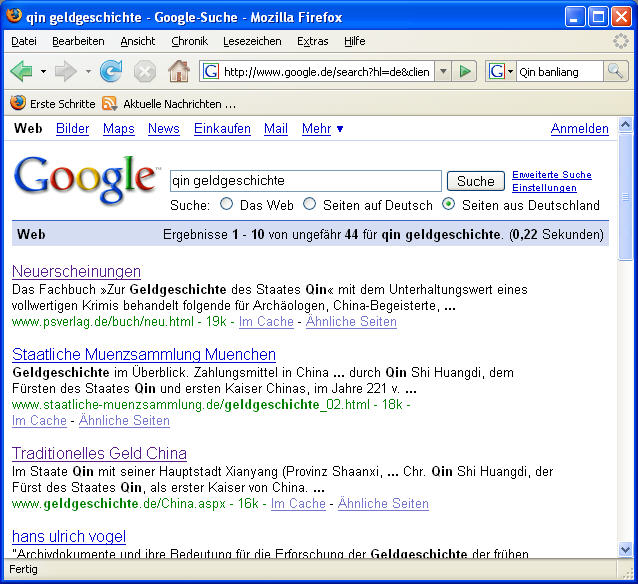The image size is (638, 584).
Task: Expand the address bar URL history dropdown
Action: 444,72
